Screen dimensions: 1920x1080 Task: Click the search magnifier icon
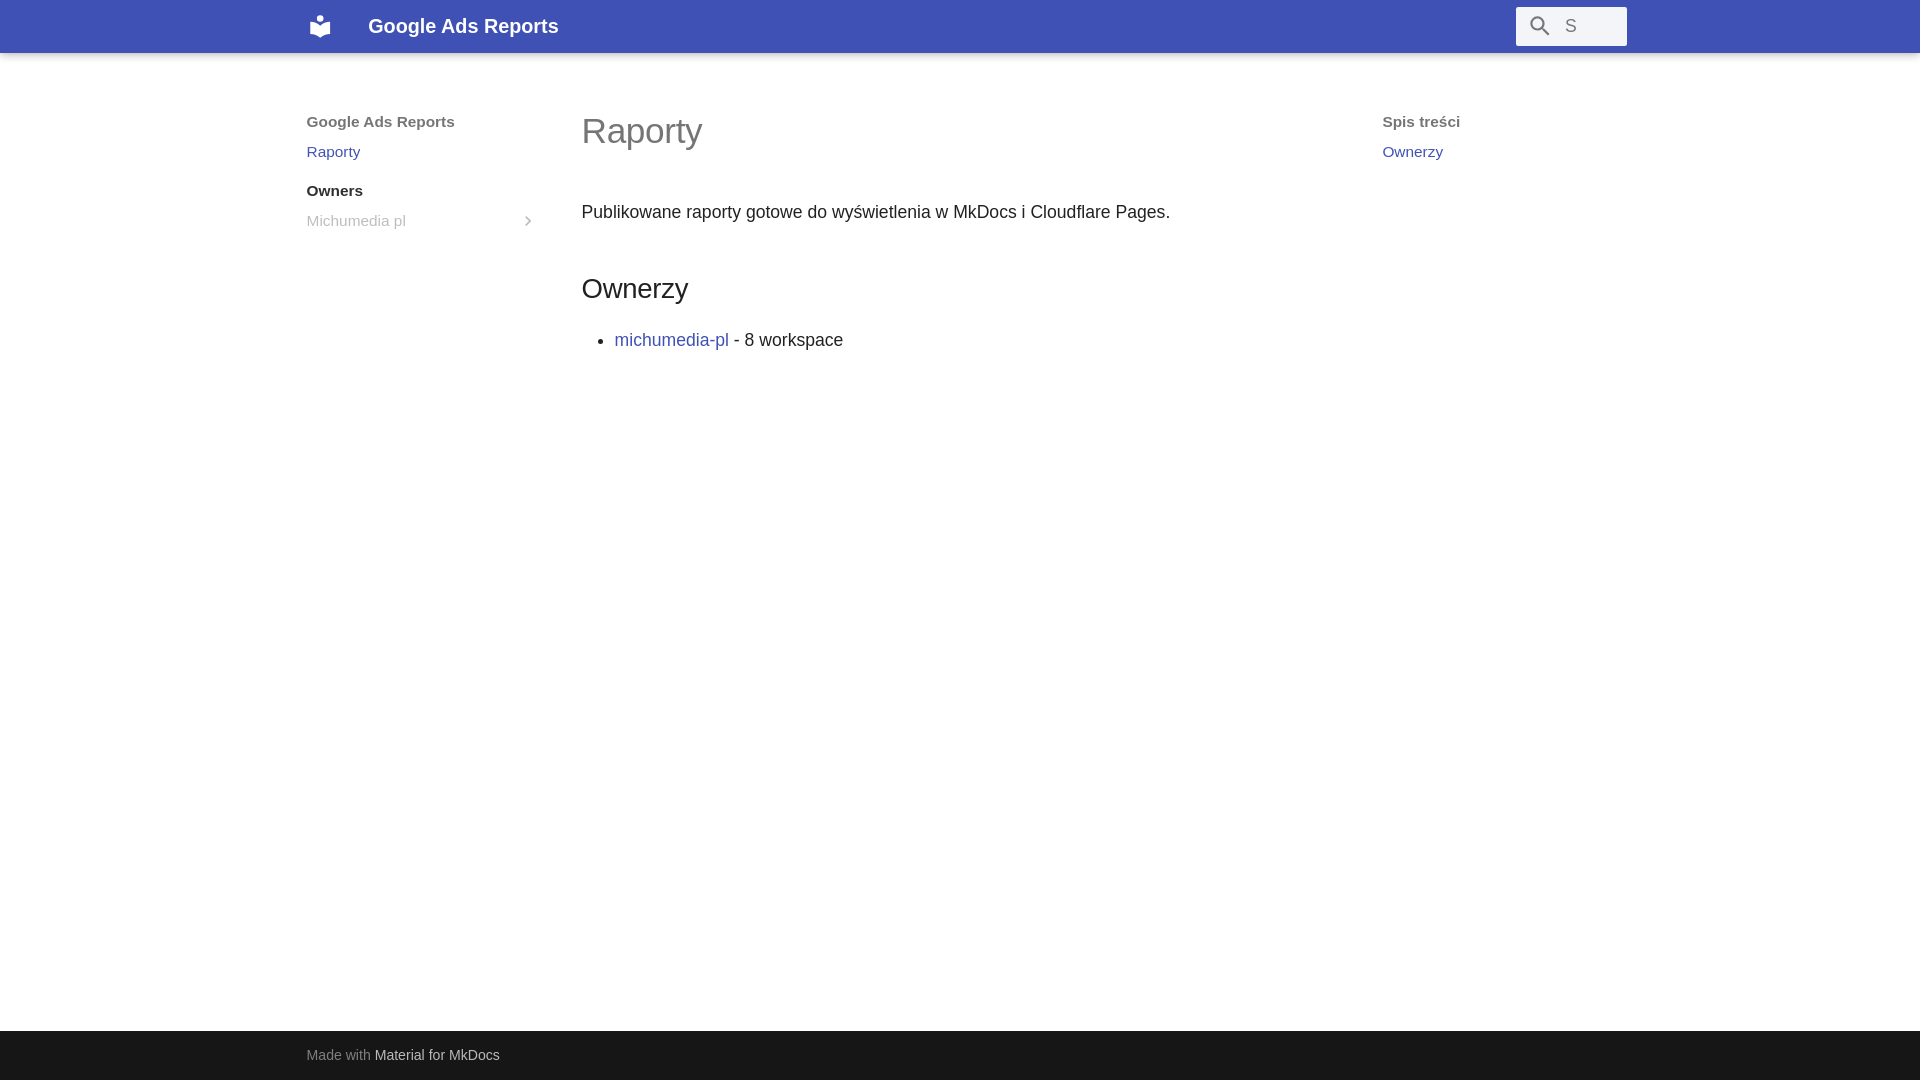coord(1540,26)
